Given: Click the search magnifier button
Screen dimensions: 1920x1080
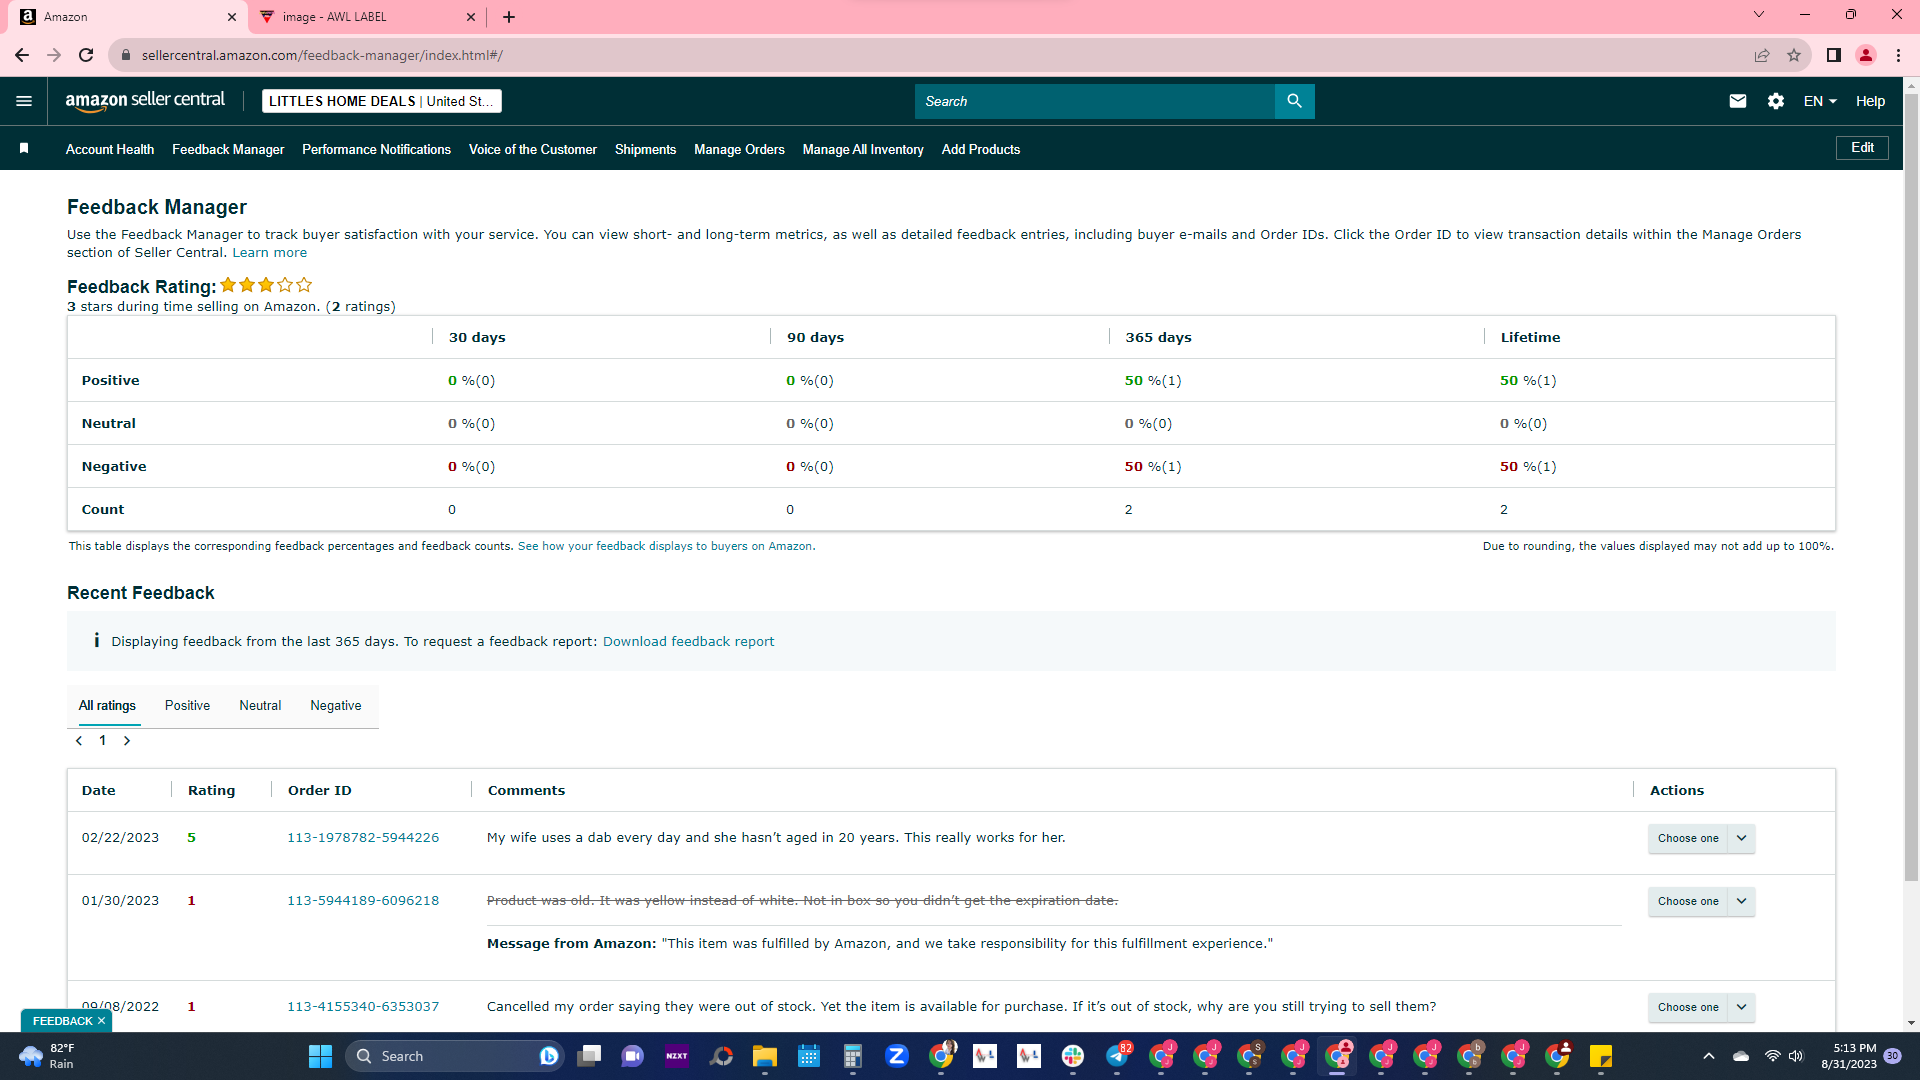Looking at the screenshot, I should (x=1294, y=101).
